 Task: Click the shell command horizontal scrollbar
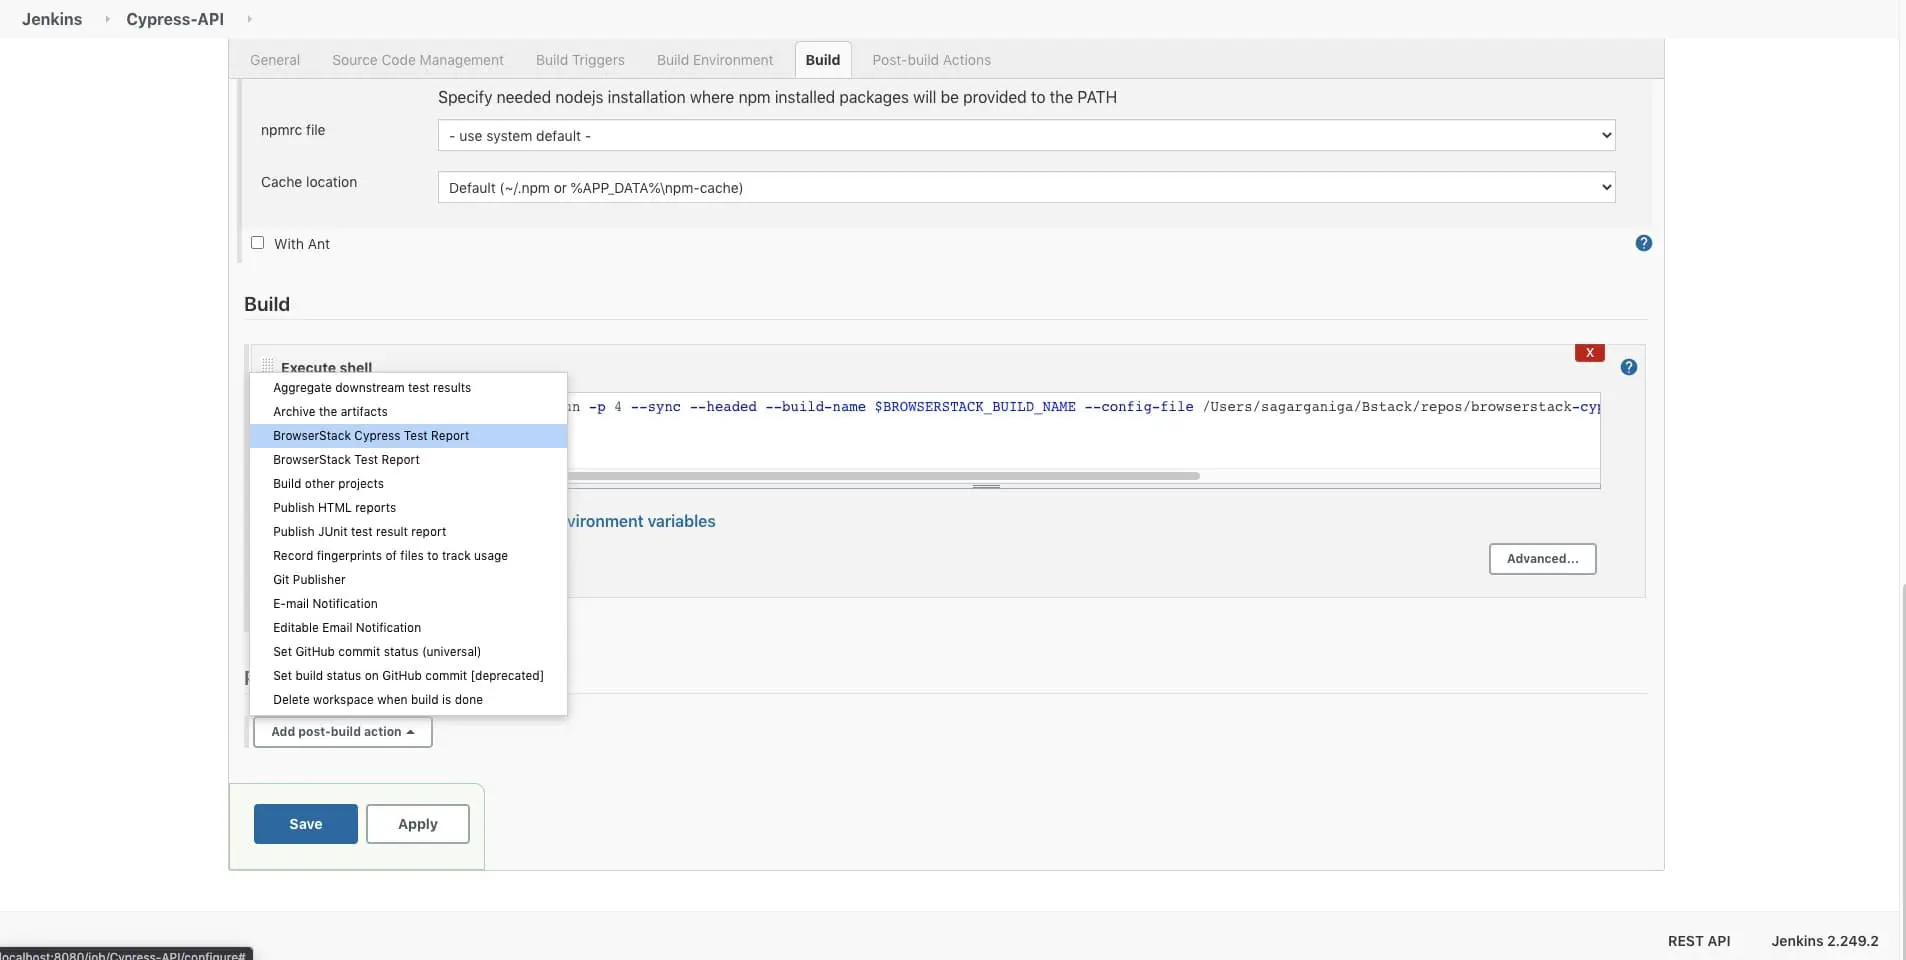tap(880, 476)
